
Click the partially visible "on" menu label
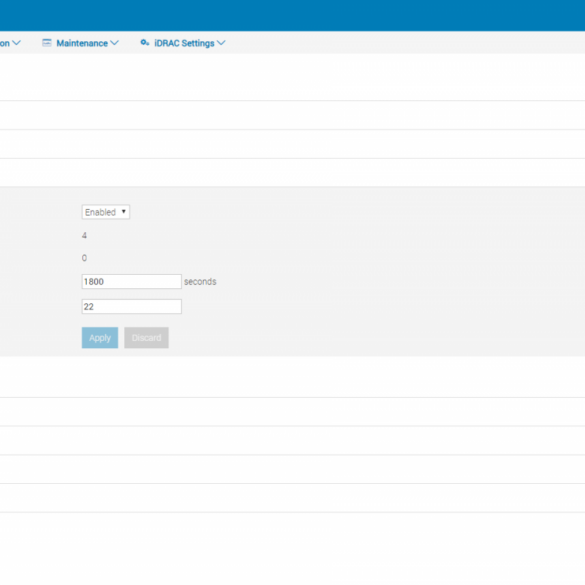pos(4,43)
